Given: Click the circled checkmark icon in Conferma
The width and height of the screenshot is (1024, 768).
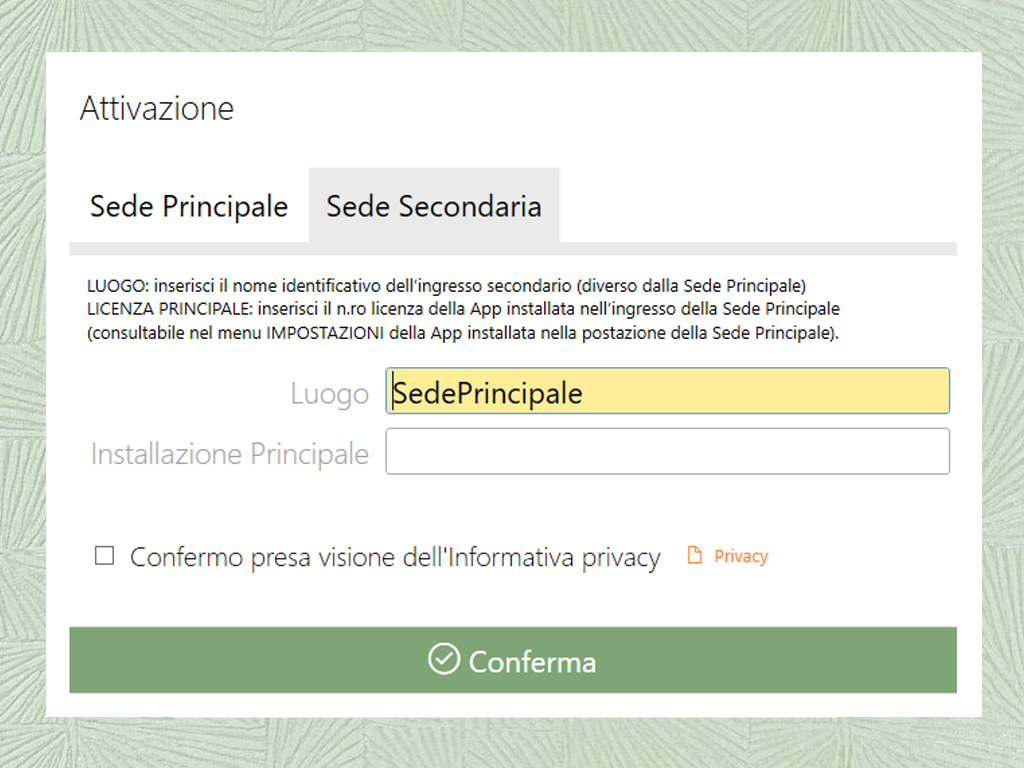Looking at the screenshot, I should (x=444, y=659).
